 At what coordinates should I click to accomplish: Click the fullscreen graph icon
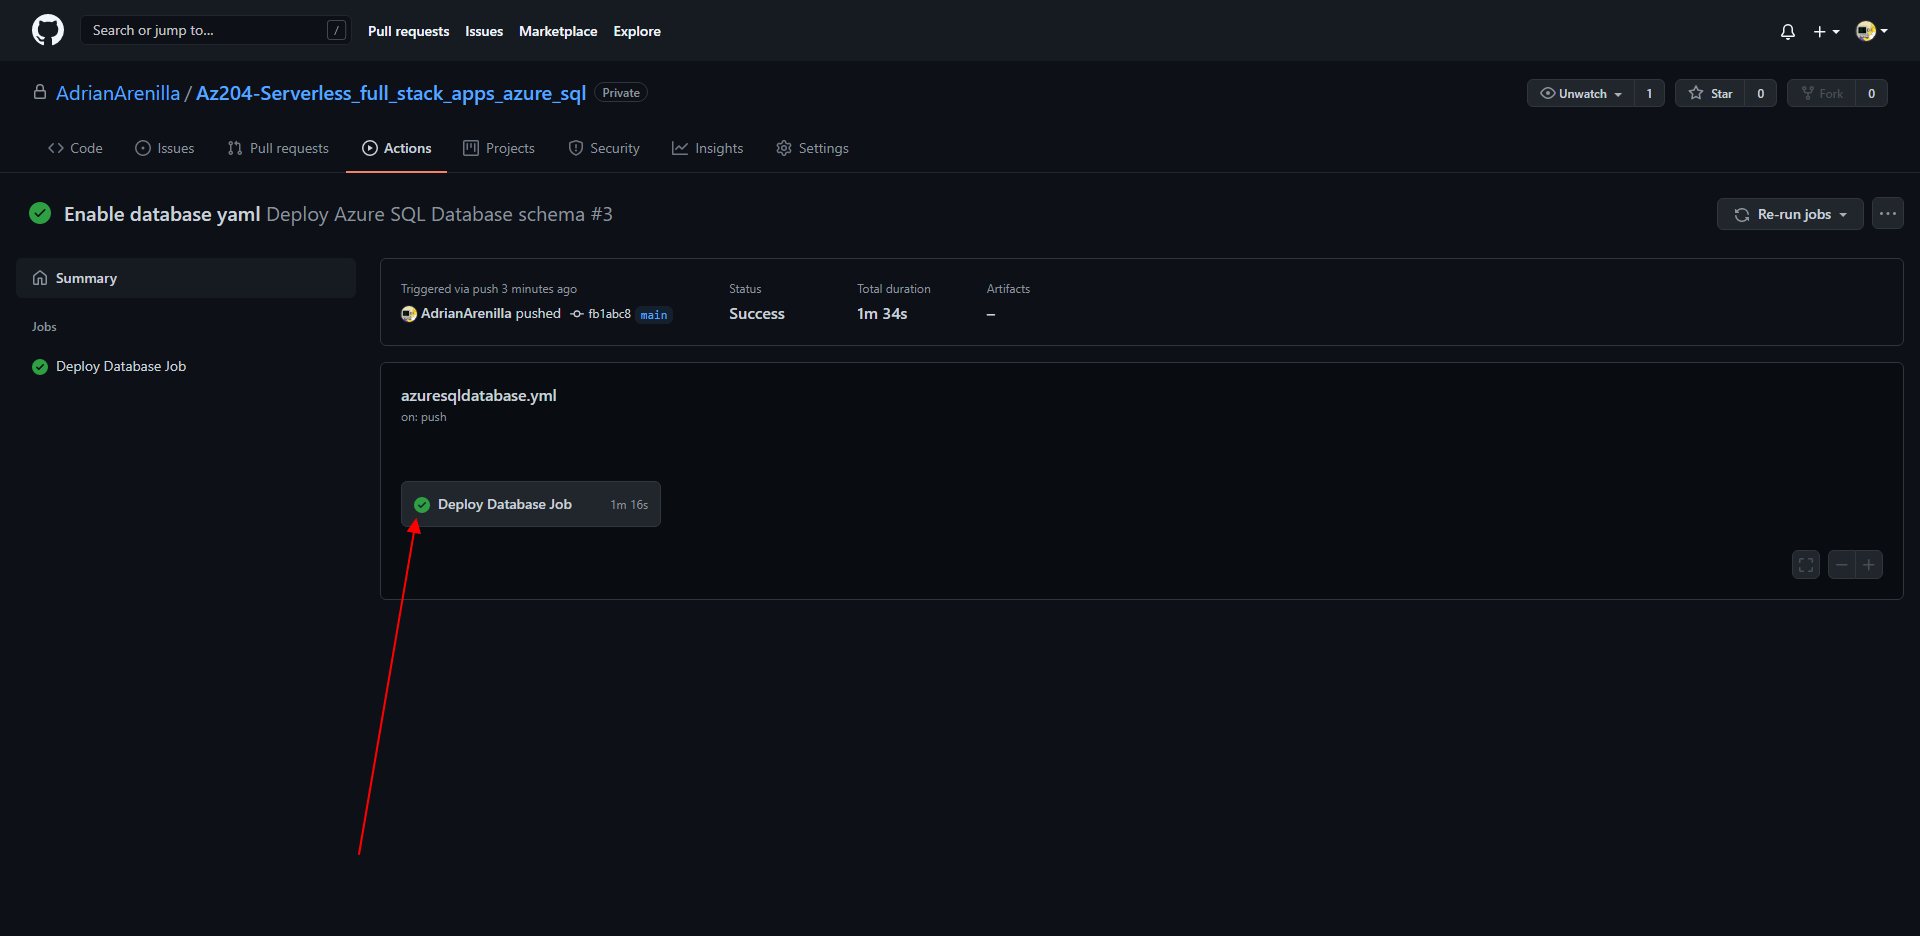tap(1806, 565)
